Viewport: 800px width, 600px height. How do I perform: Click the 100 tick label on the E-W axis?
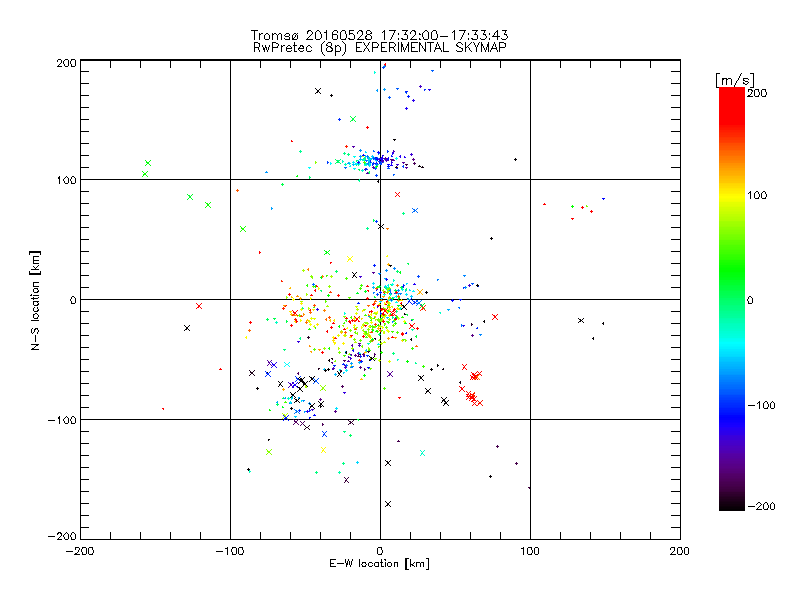[530, 551]
